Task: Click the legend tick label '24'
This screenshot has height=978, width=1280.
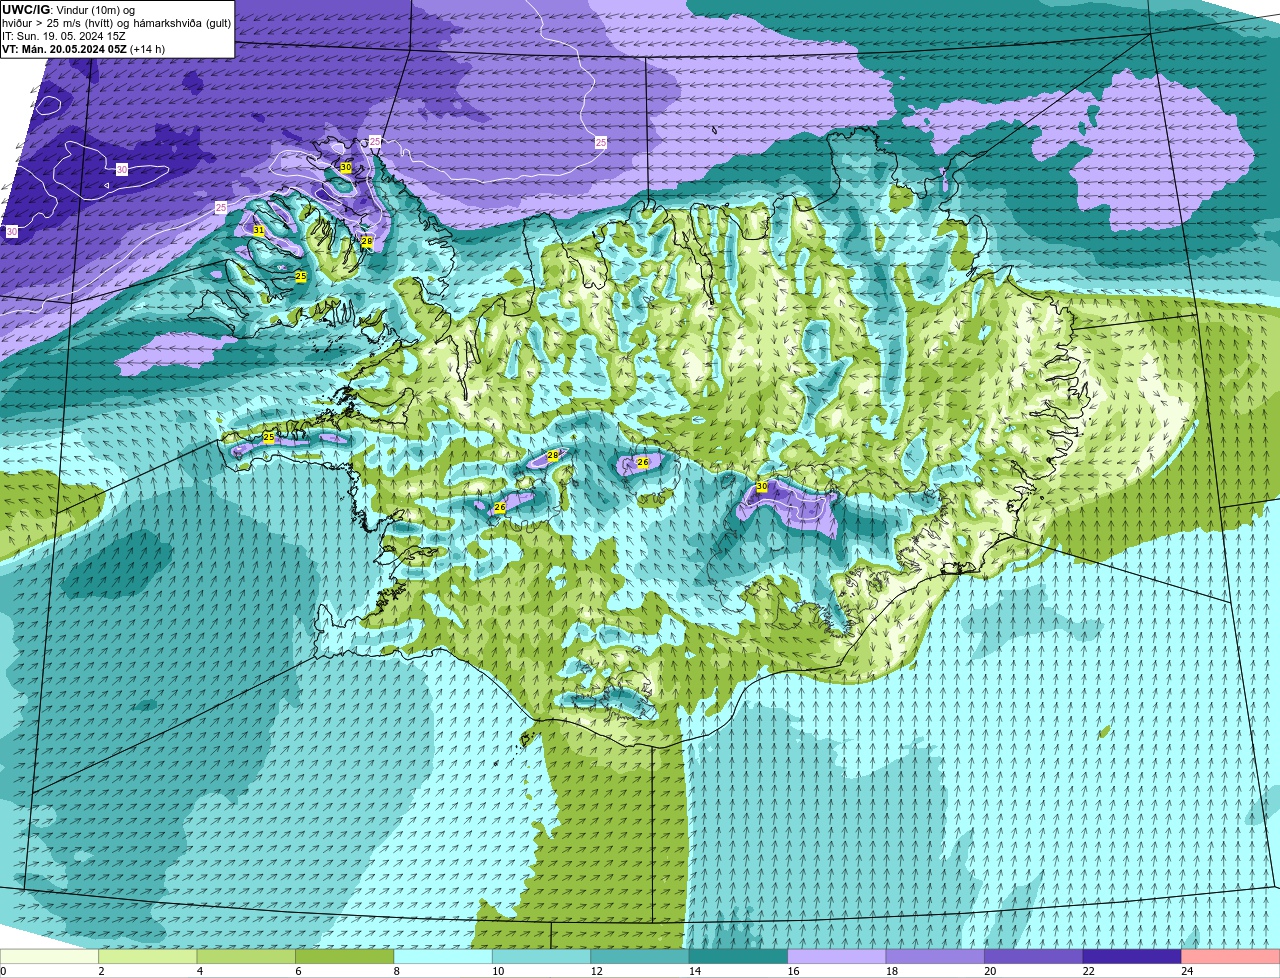Action: pyautogui.click(x=1187, y=971)
